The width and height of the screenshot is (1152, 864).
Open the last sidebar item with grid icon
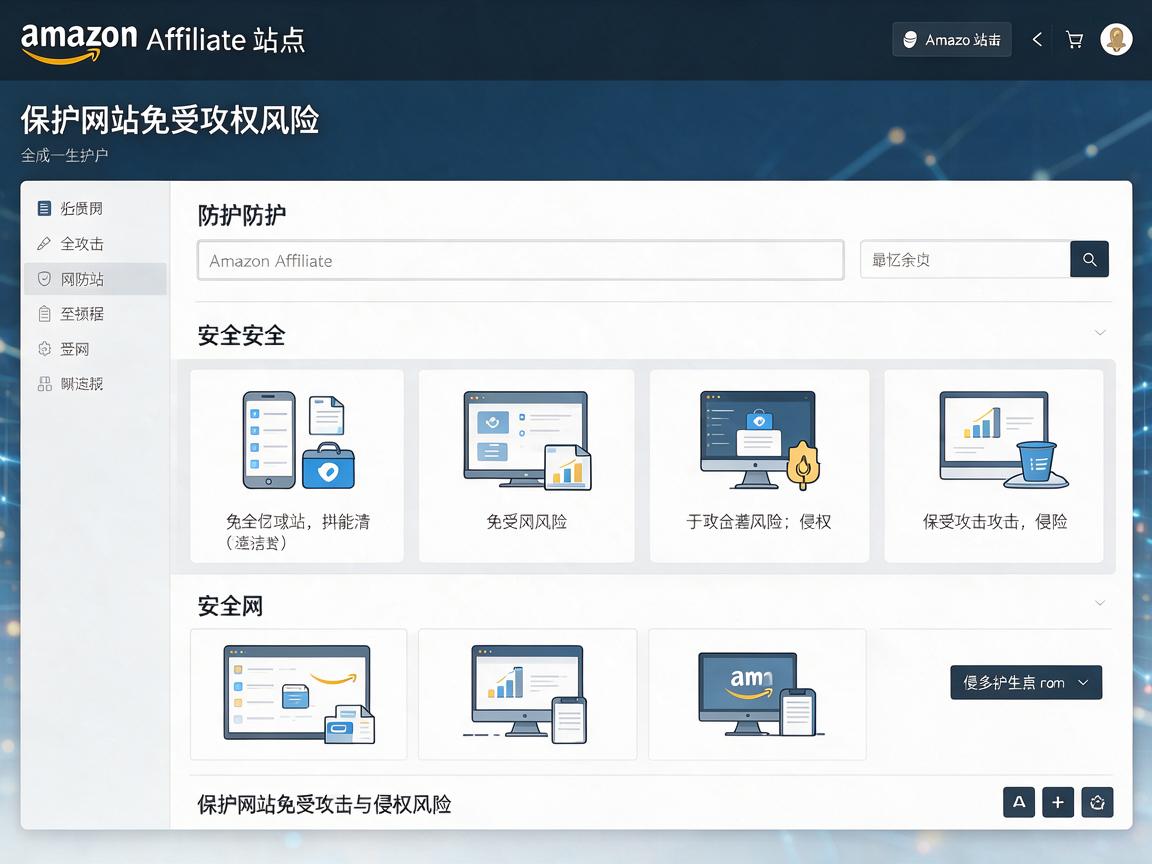click(x=96, y=384)
